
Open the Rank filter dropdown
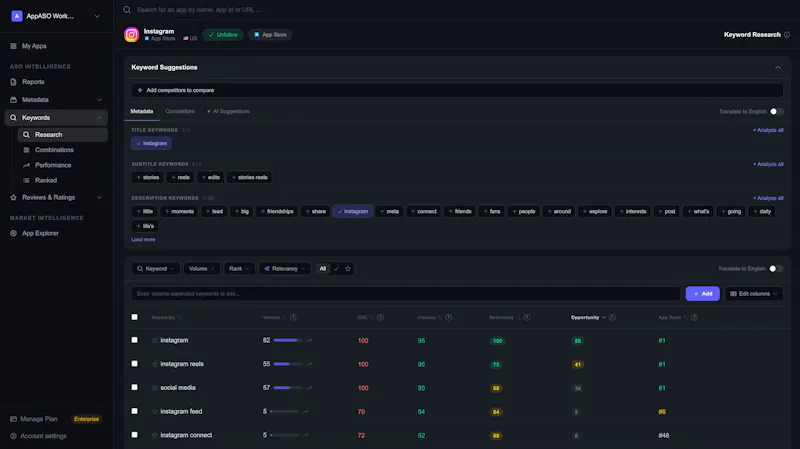tap(239, 269)
